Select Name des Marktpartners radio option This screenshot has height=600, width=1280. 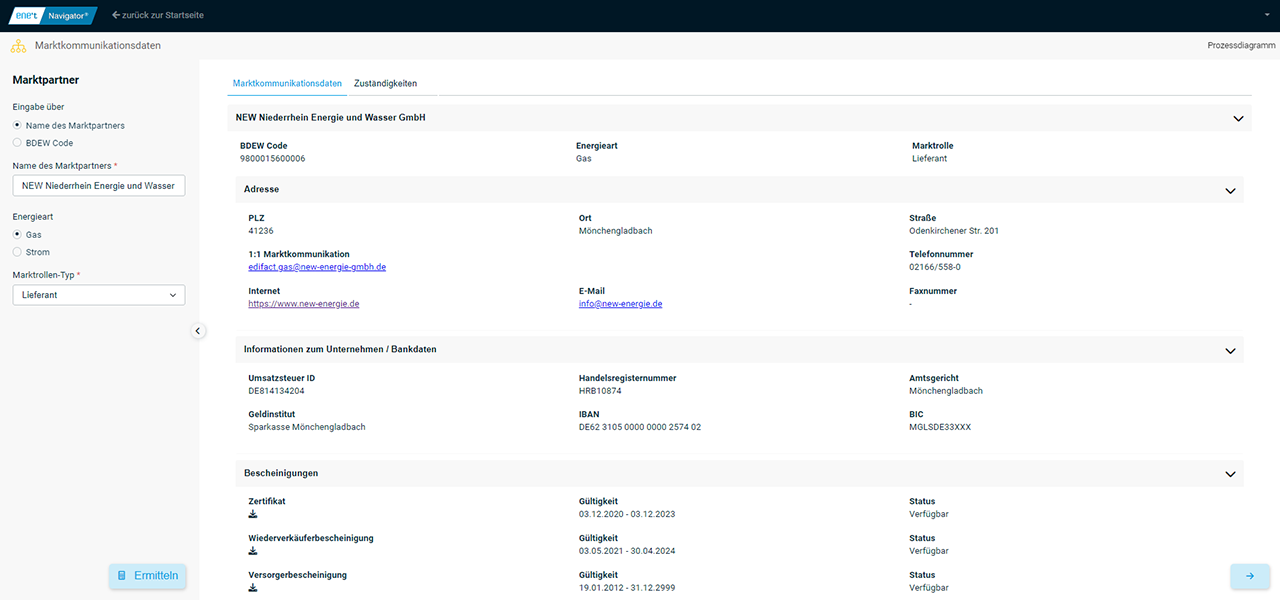click(17, 125)
